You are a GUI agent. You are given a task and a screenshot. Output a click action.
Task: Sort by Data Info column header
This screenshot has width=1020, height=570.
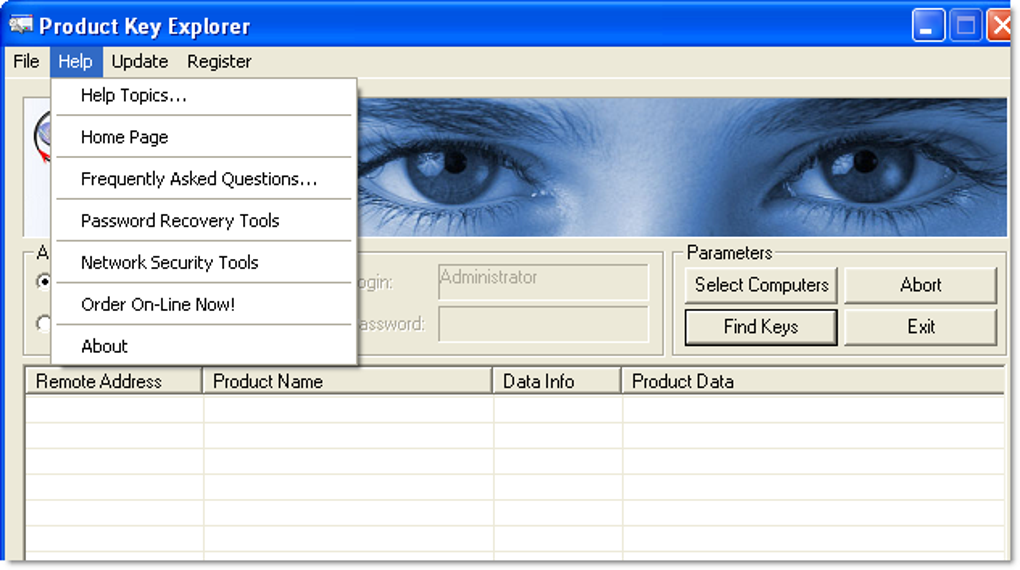[557, 381]
